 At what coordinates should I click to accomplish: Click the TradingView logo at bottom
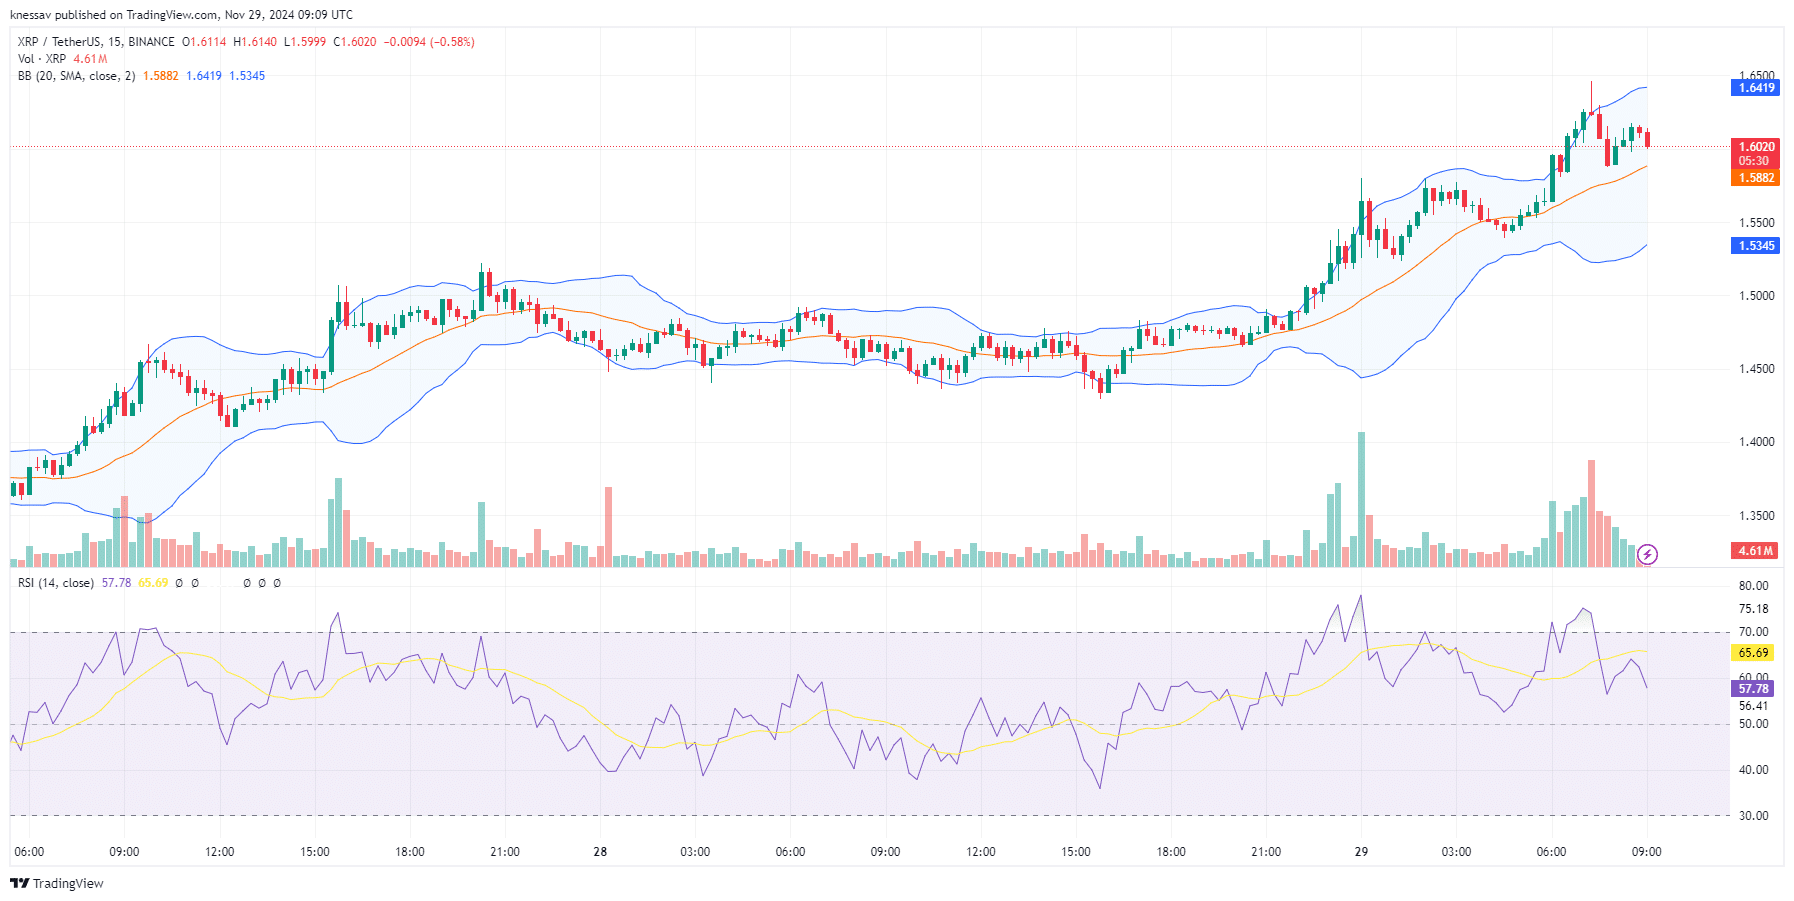tap(57, 883)
